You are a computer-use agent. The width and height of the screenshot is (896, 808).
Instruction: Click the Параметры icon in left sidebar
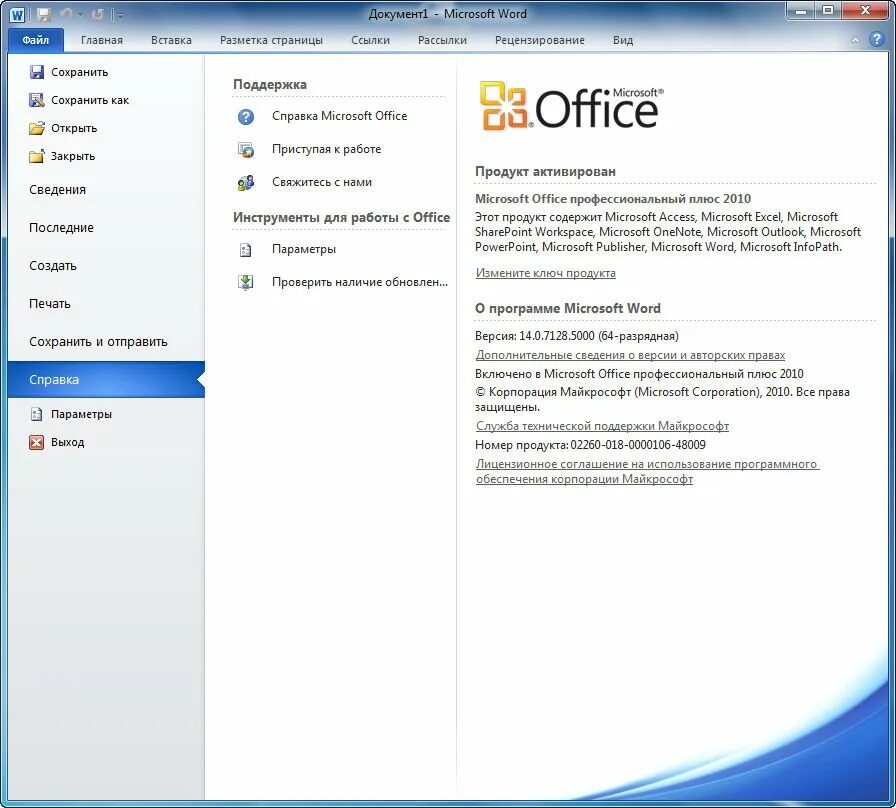(x=37, y=414)
